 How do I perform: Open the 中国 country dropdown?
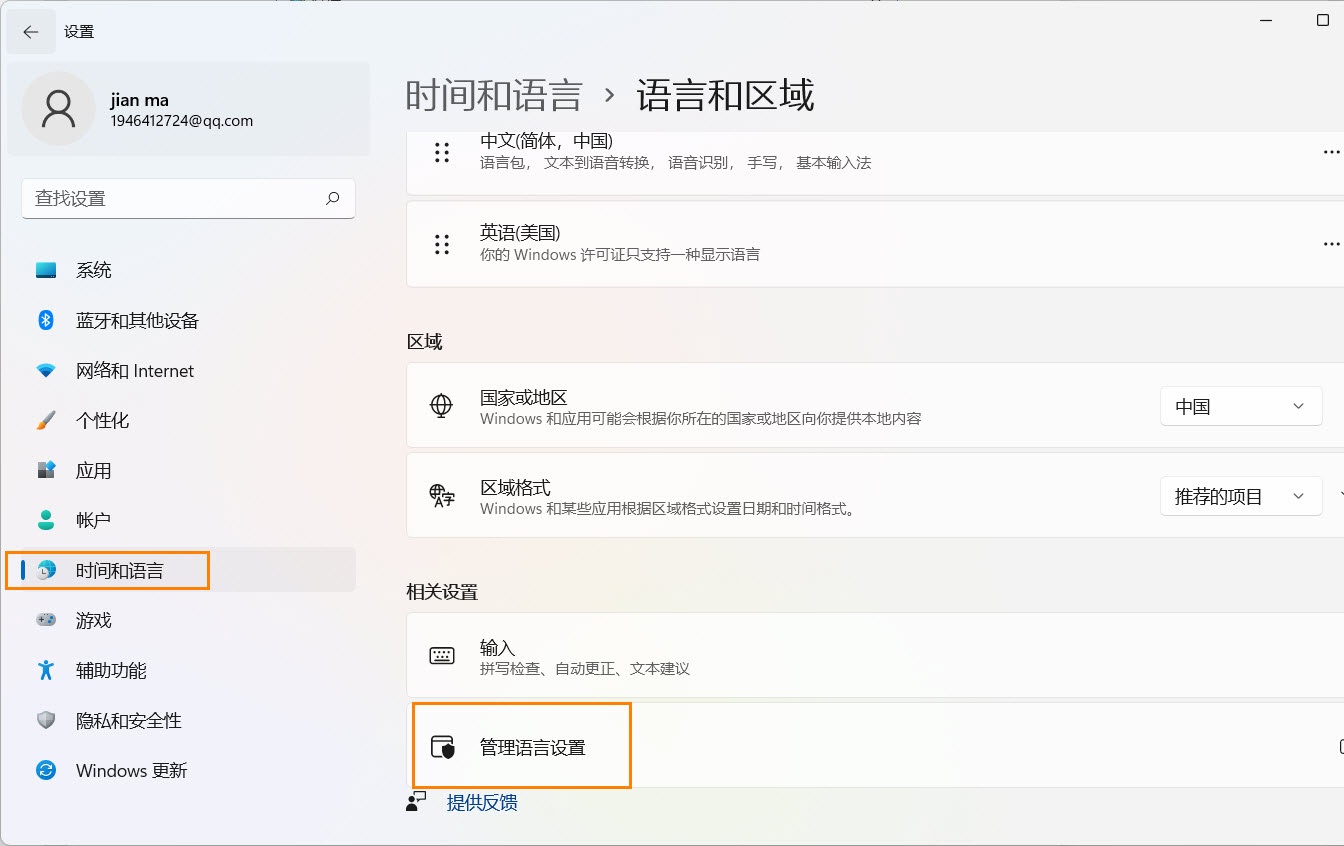[1241, 406]
